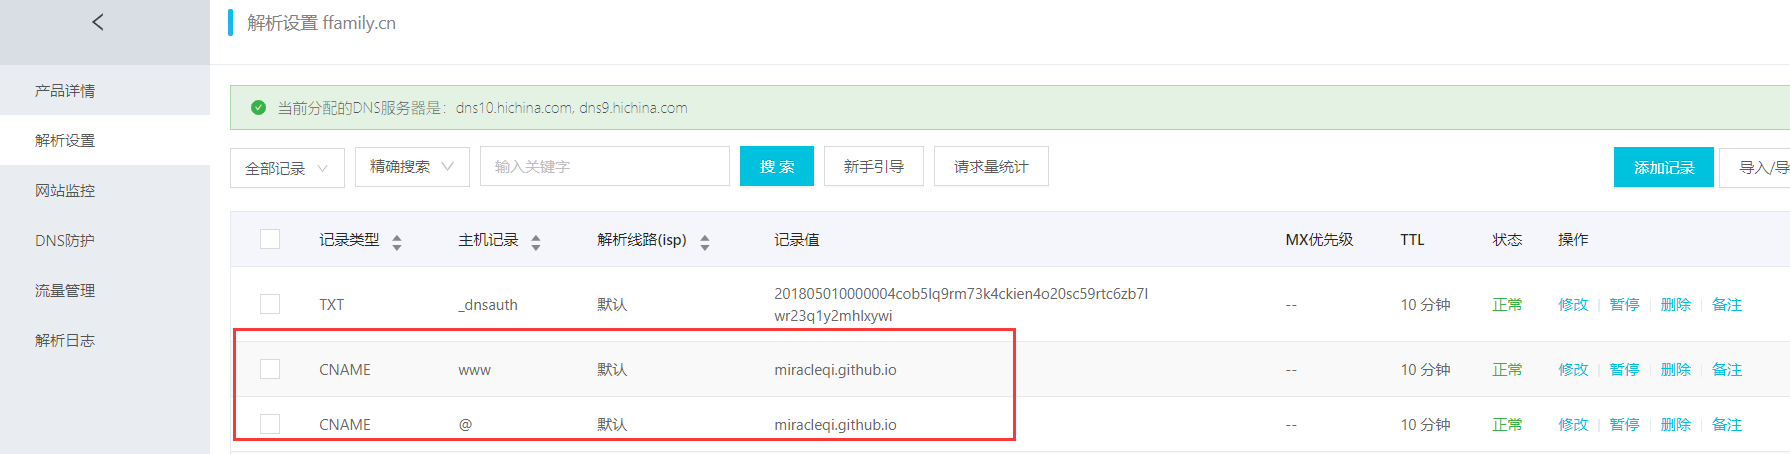Open the 全部记录 dropdown
Screen dimensions: 1790x454
click(287, 168)
